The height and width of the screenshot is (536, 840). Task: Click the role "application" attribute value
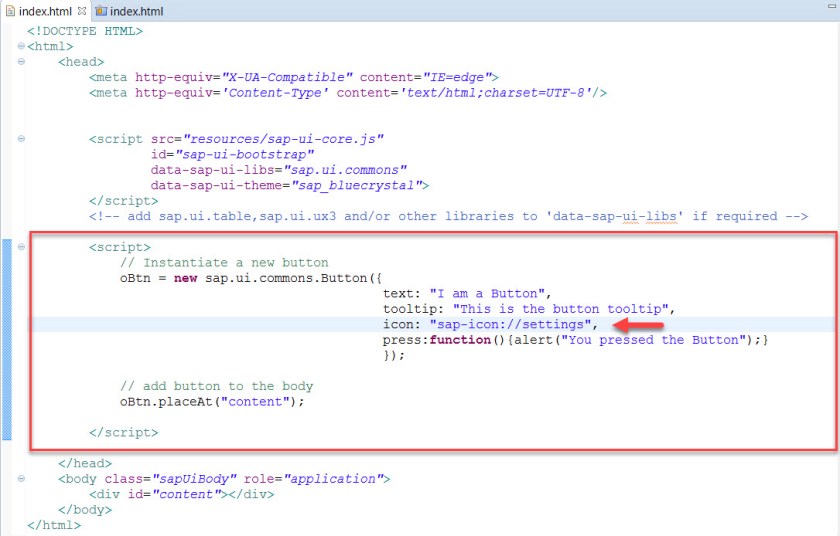(333, 479)
